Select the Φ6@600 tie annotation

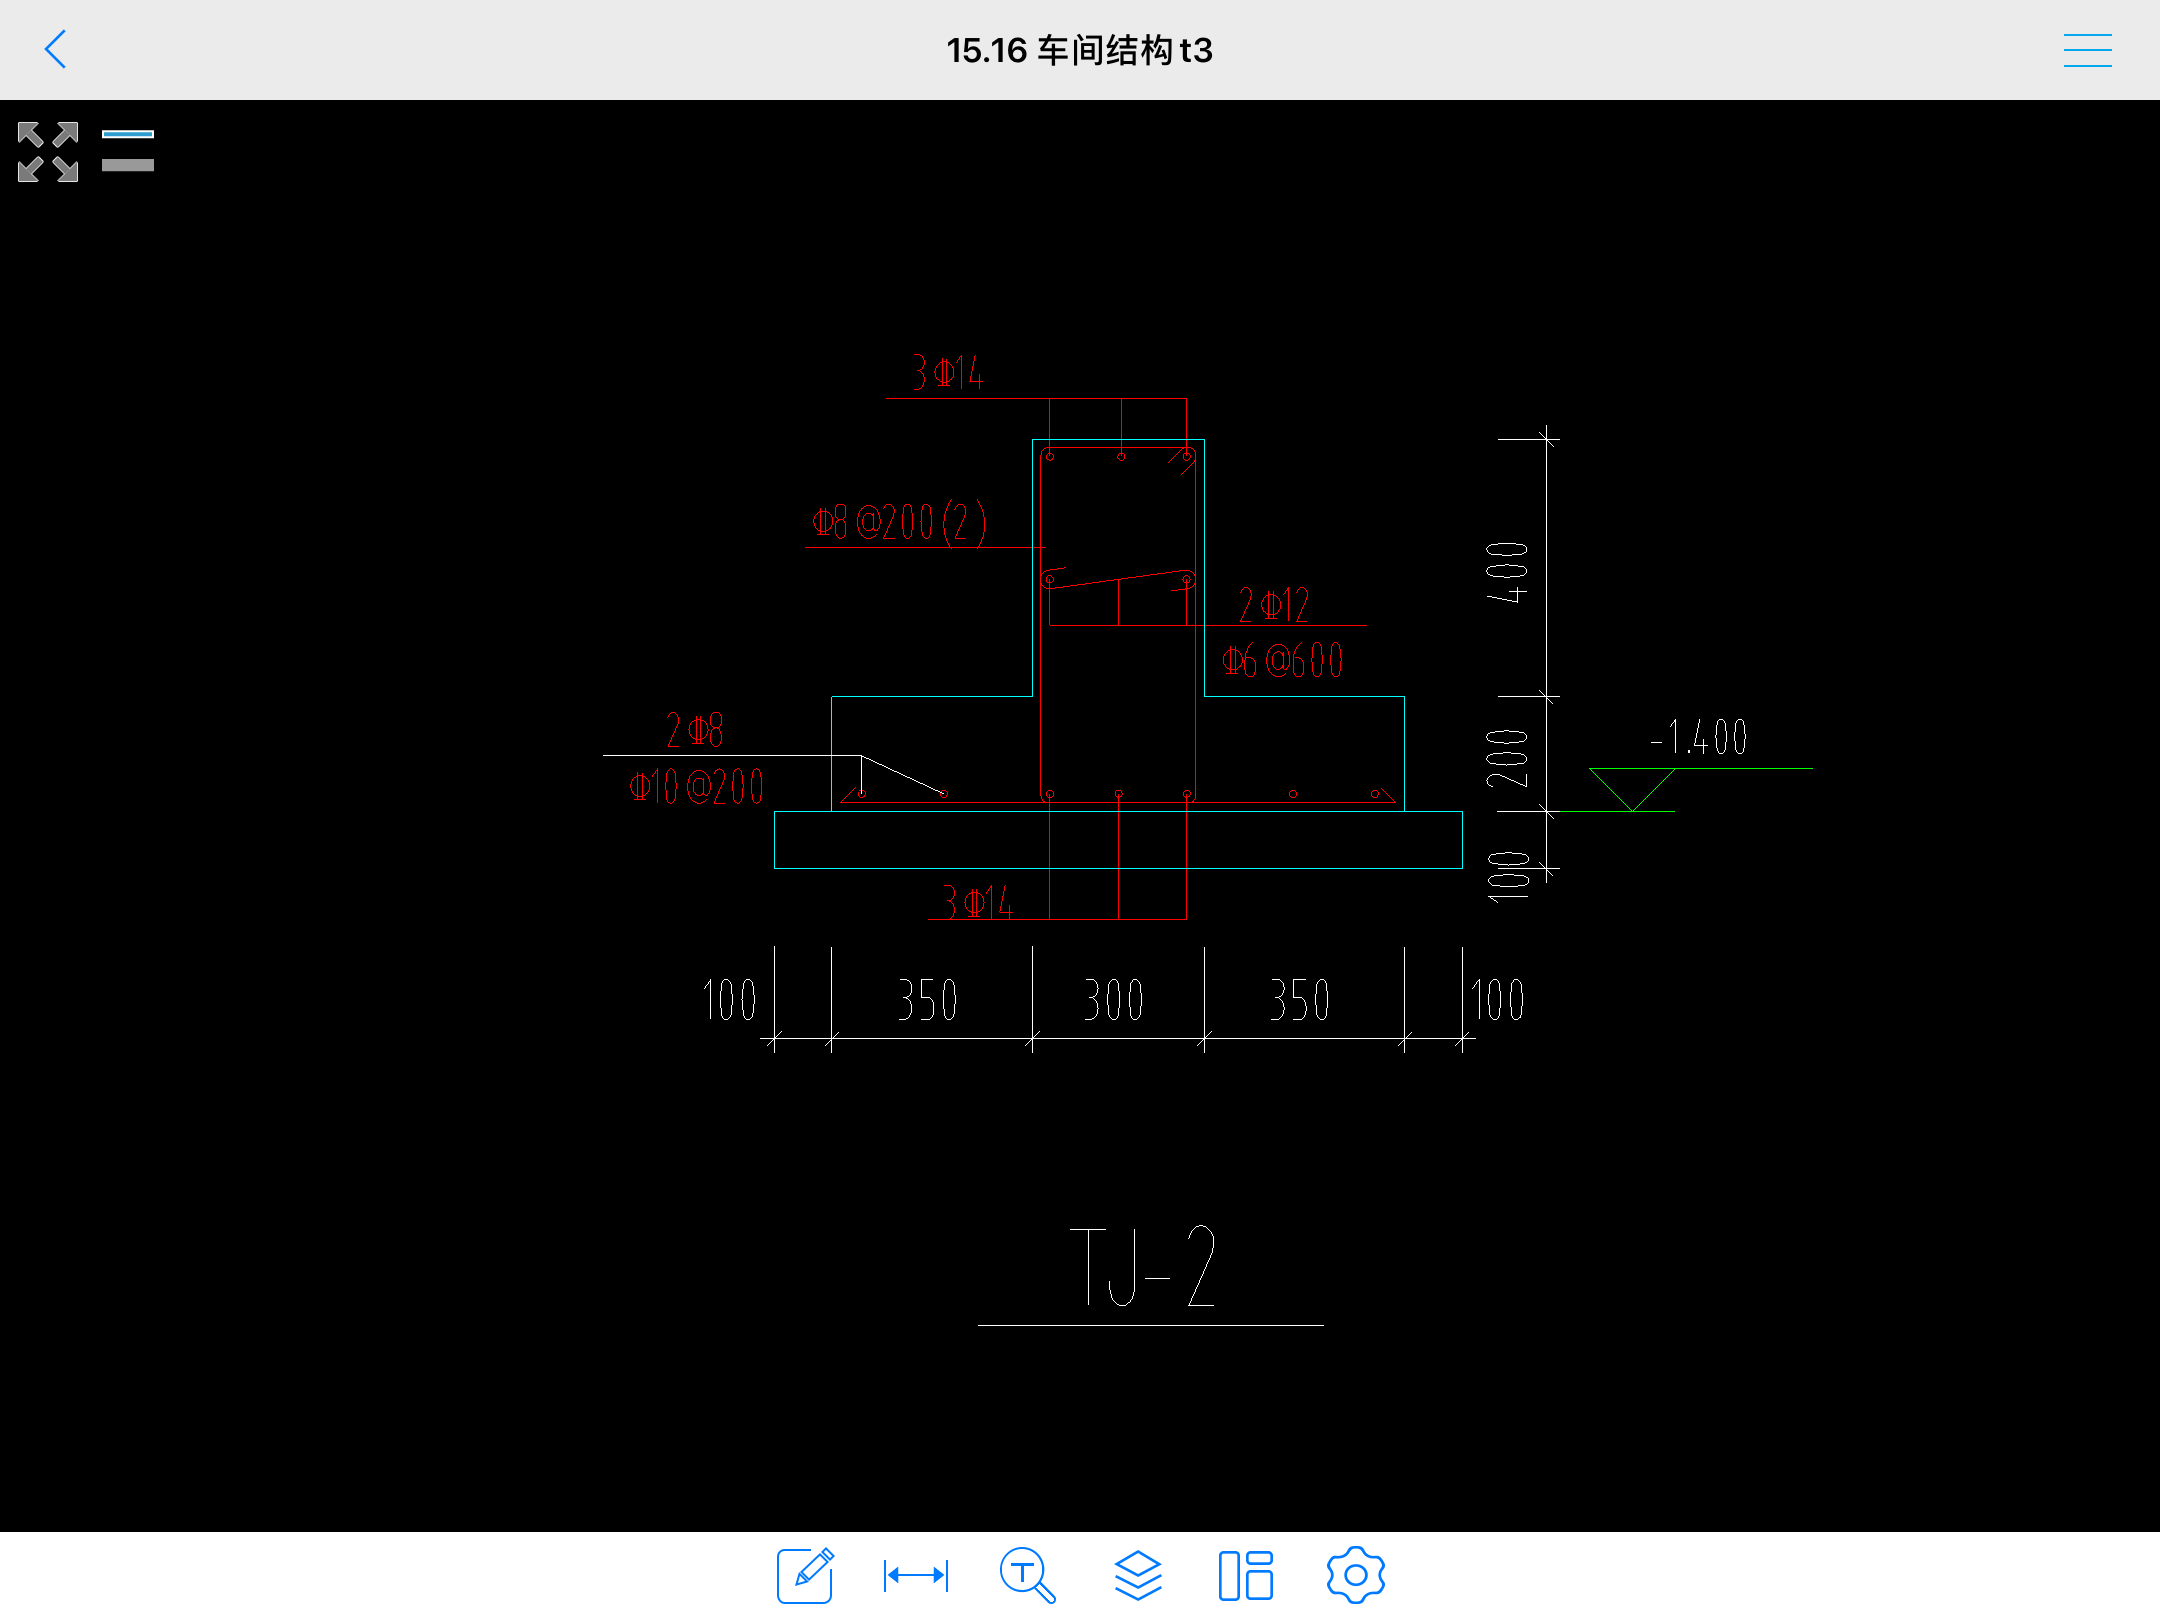point(1283,660)
